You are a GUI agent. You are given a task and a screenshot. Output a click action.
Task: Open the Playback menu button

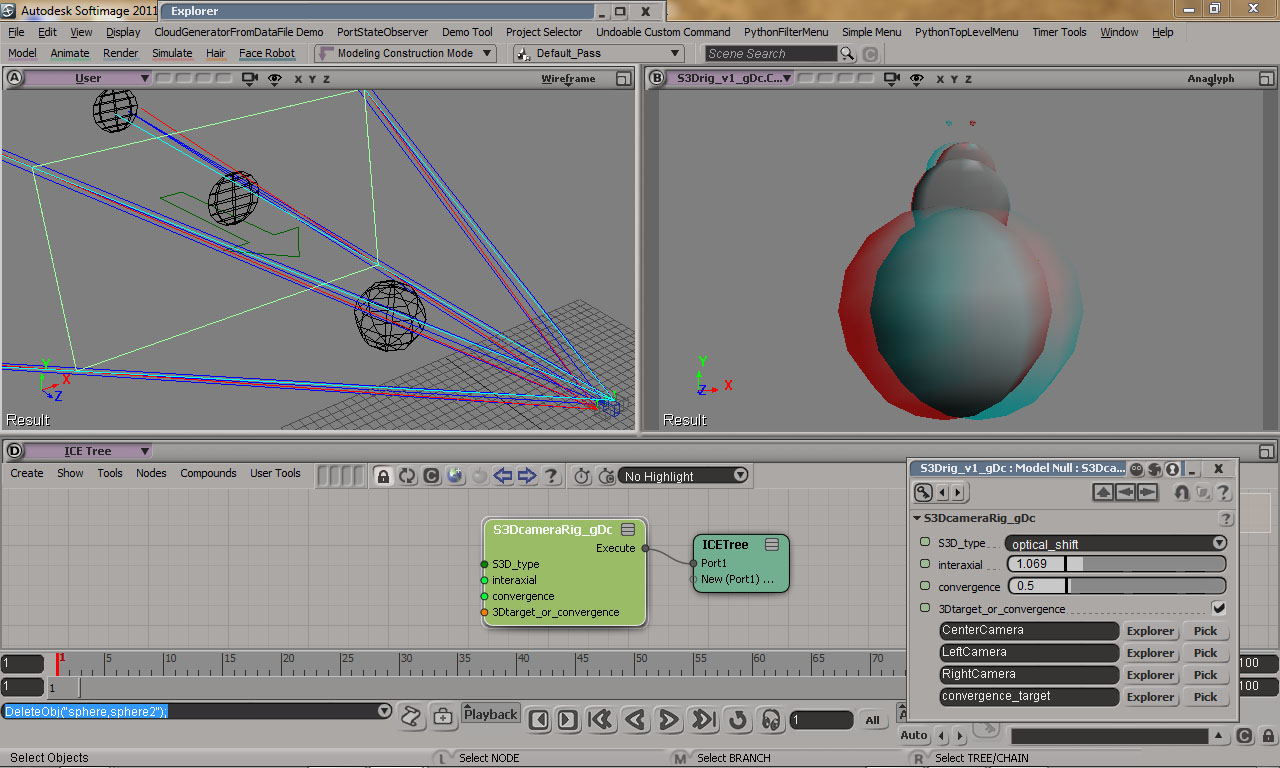pyautogui.click(x=491, y=714)
